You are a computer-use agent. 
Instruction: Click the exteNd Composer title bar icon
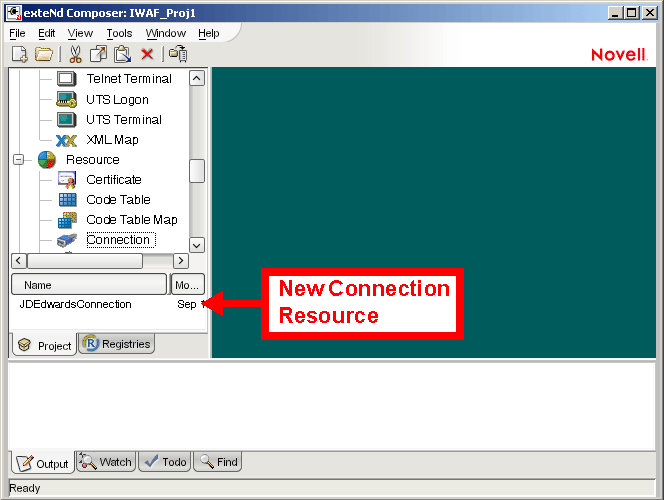[x=14, y=13]
